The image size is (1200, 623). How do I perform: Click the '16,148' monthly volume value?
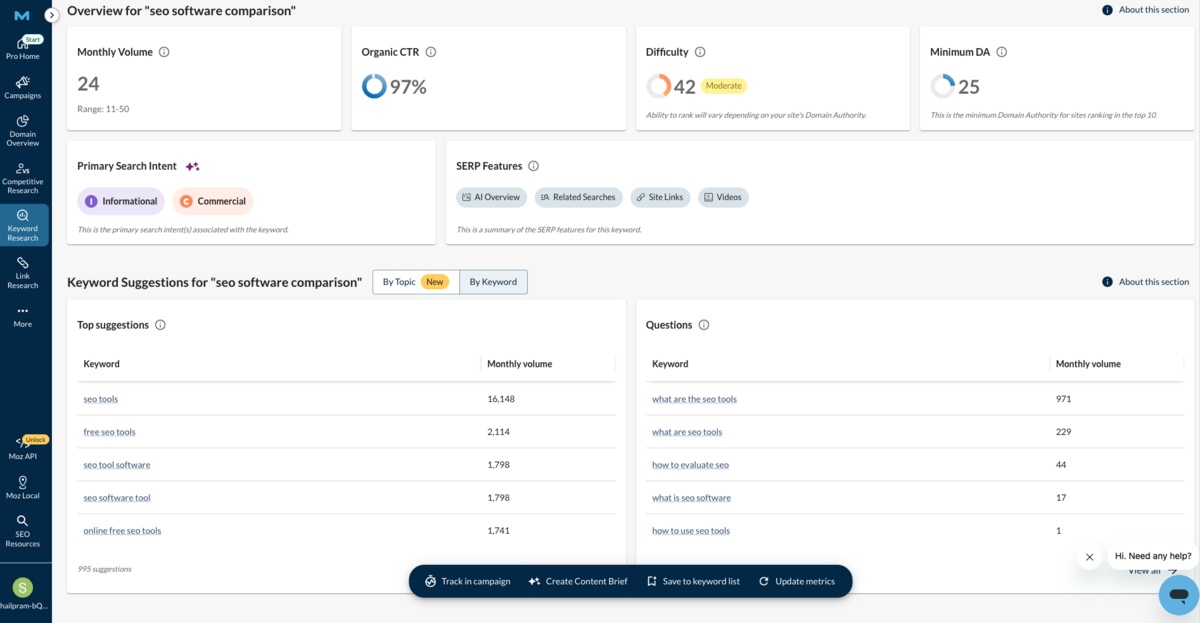tap(501, 399)
